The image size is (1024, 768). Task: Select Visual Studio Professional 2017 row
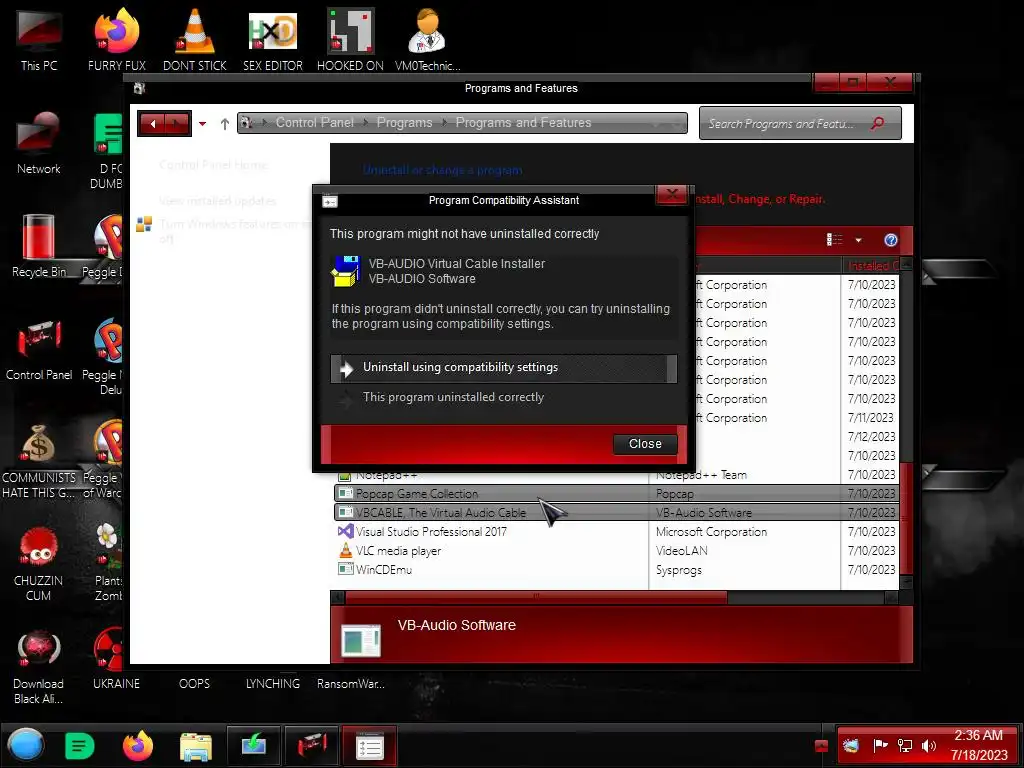click(616, 532)
